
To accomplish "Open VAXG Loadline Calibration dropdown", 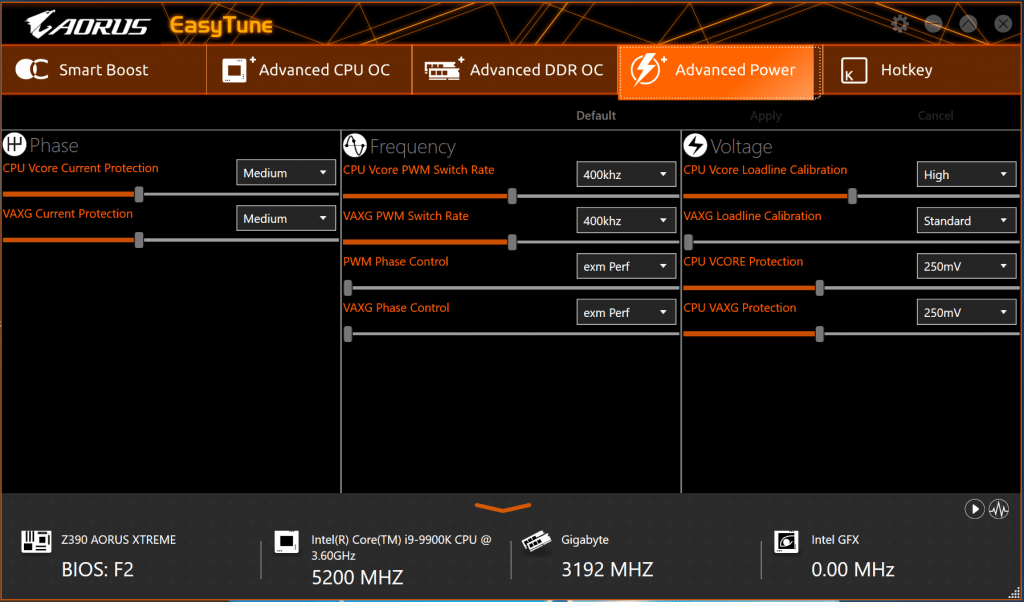I will click(967, 221).
